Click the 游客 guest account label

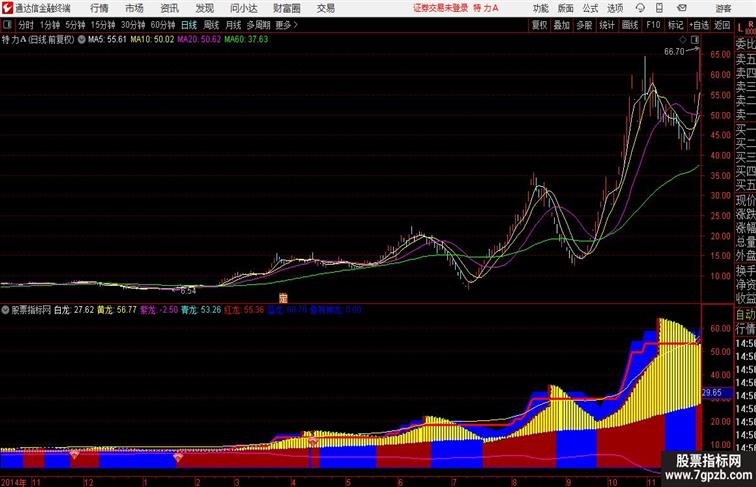coord(723,9)
